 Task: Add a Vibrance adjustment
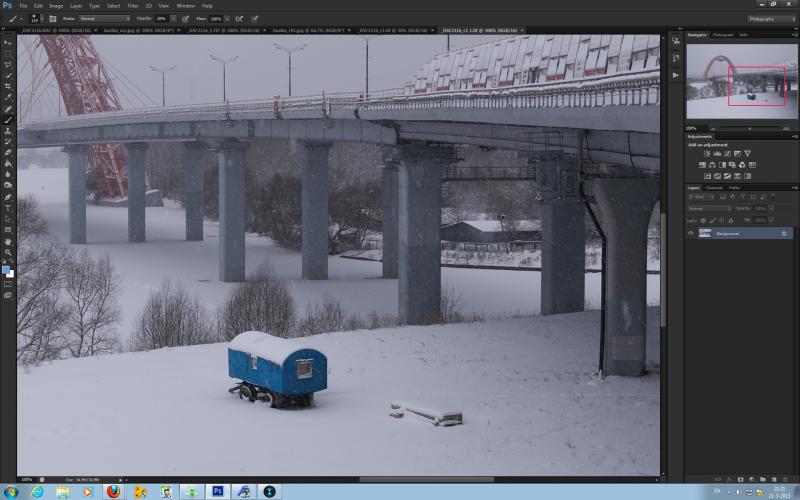(747, 154)
